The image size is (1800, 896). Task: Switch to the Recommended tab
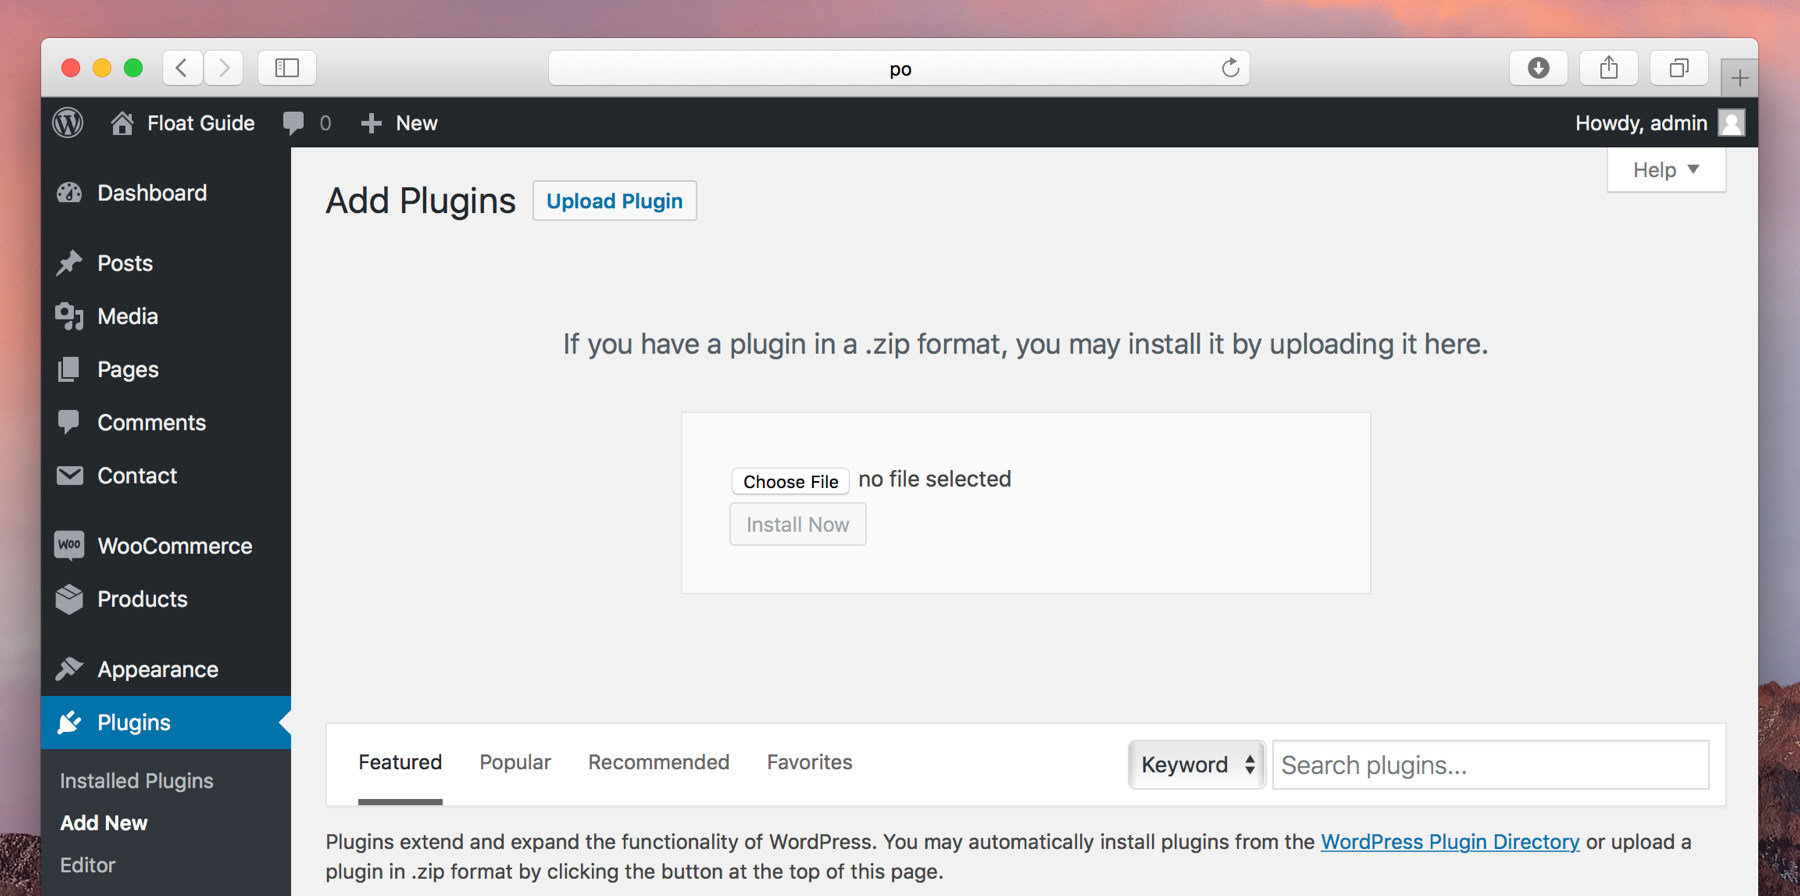659,762
